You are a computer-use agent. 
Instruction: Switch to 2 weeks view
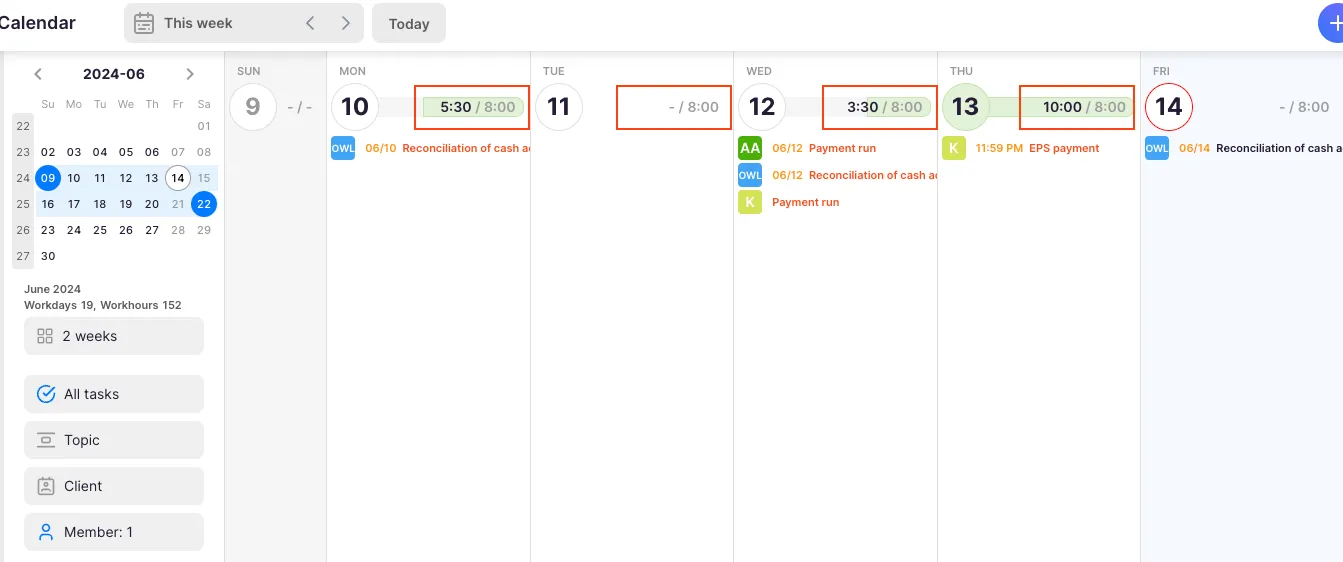[114, 336]
